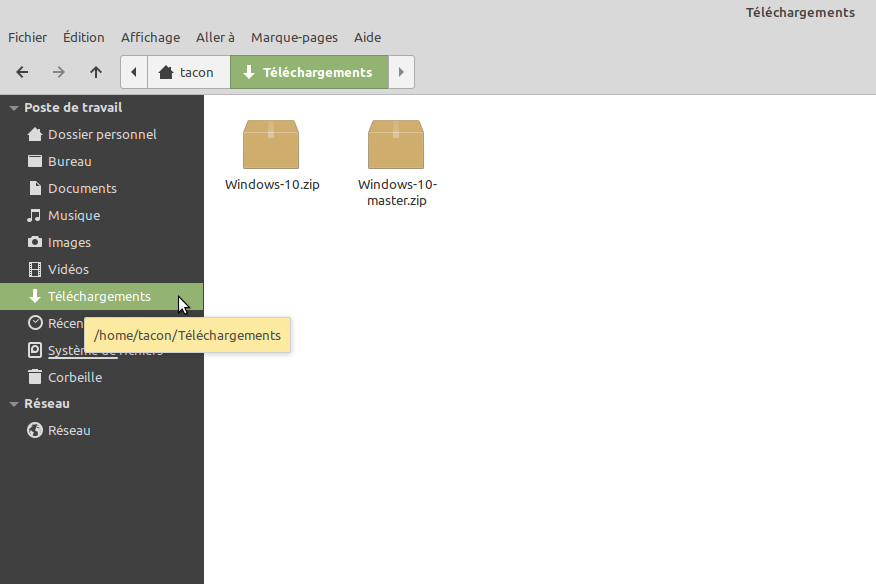Image resolution: width=876 pixels, height=584 pixels.
Task: Click the Forward navigation arrow
Action: [59, 72]
